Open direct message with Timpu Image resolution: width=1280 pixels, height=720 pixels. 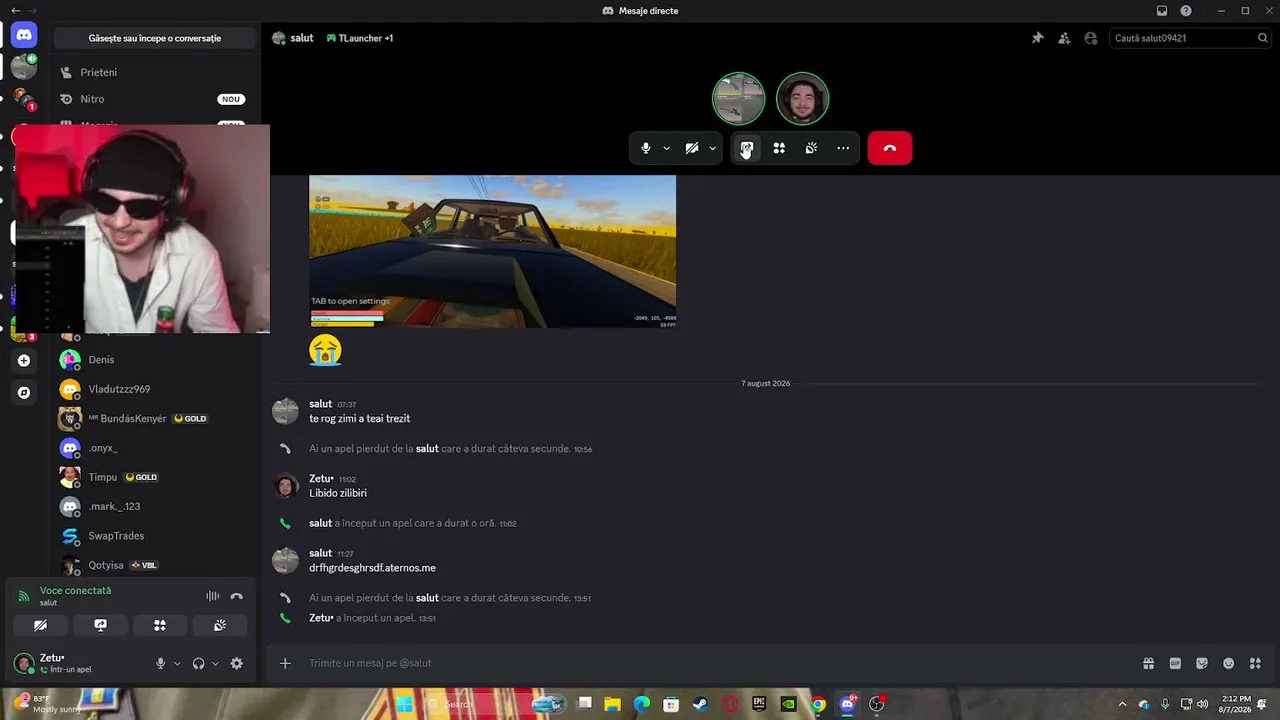(x=155, y=477)
